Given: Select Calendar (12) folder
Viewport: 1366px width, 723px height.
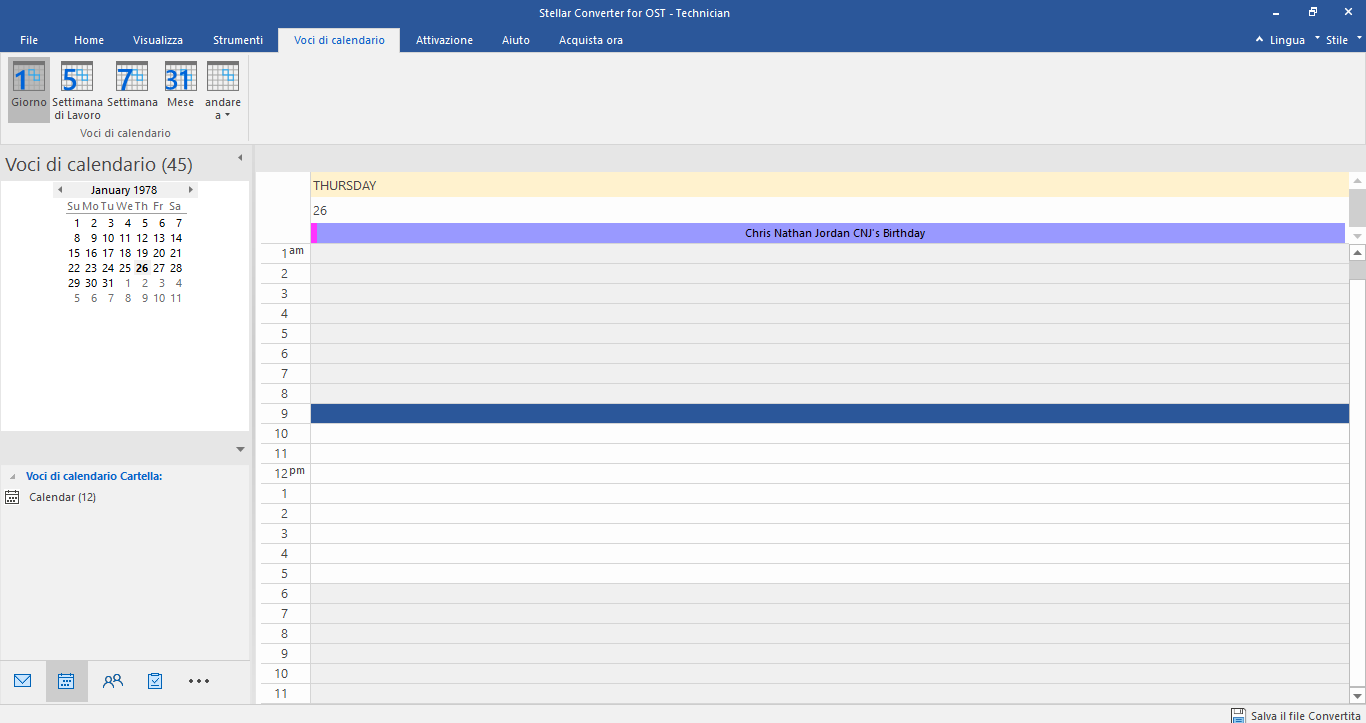Looking at the screenshot, I should coord(62,497).
